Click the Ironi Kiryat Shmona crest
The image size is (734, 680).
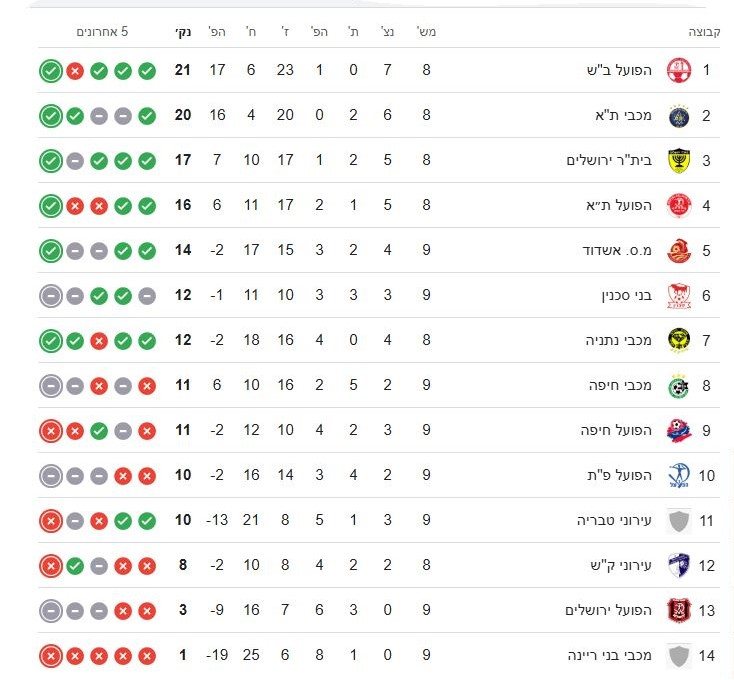tap(679, 566)
